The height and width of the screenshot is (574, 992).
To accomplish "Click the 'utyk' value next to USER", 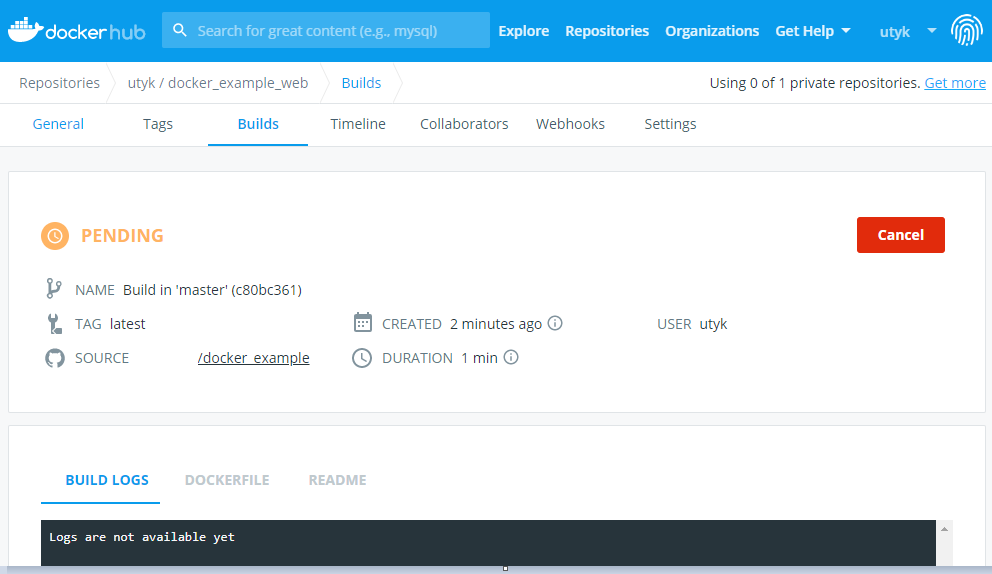I will [x=714, y=324].
